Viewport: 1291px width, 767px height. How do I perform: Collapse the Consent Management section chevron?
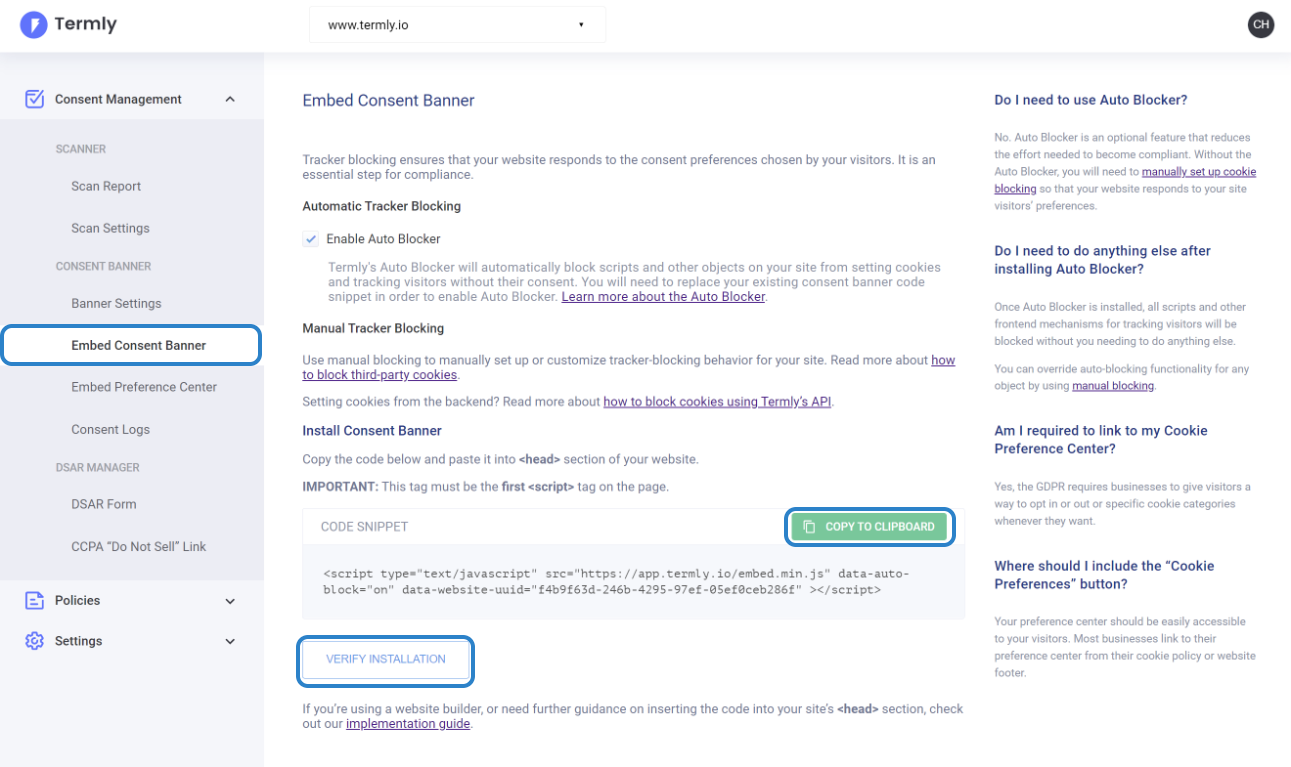click(230, 99)
